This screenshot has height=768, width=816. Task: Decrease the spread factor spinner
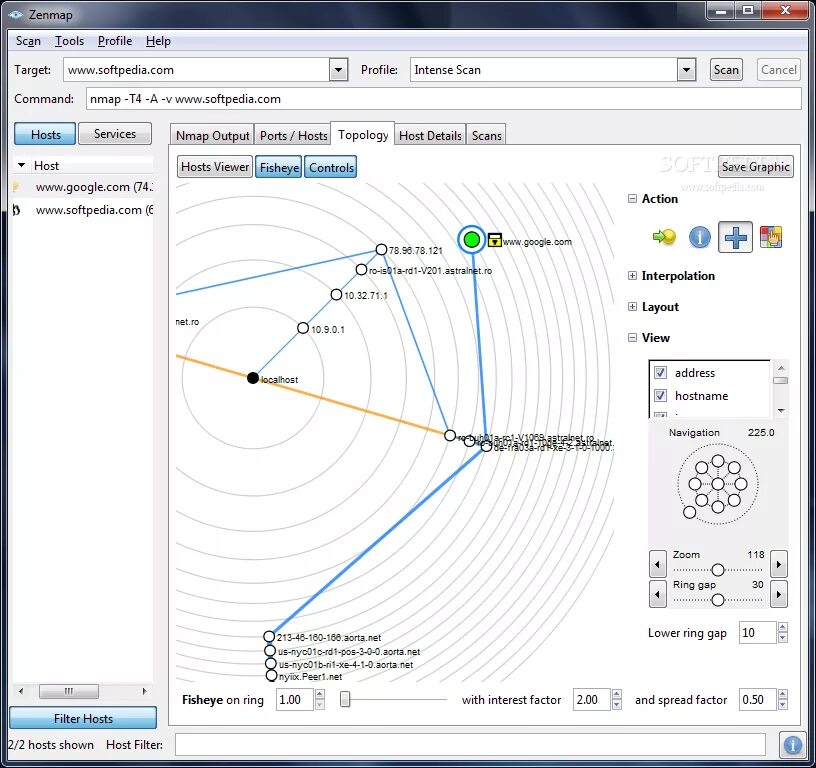point(783,705)
